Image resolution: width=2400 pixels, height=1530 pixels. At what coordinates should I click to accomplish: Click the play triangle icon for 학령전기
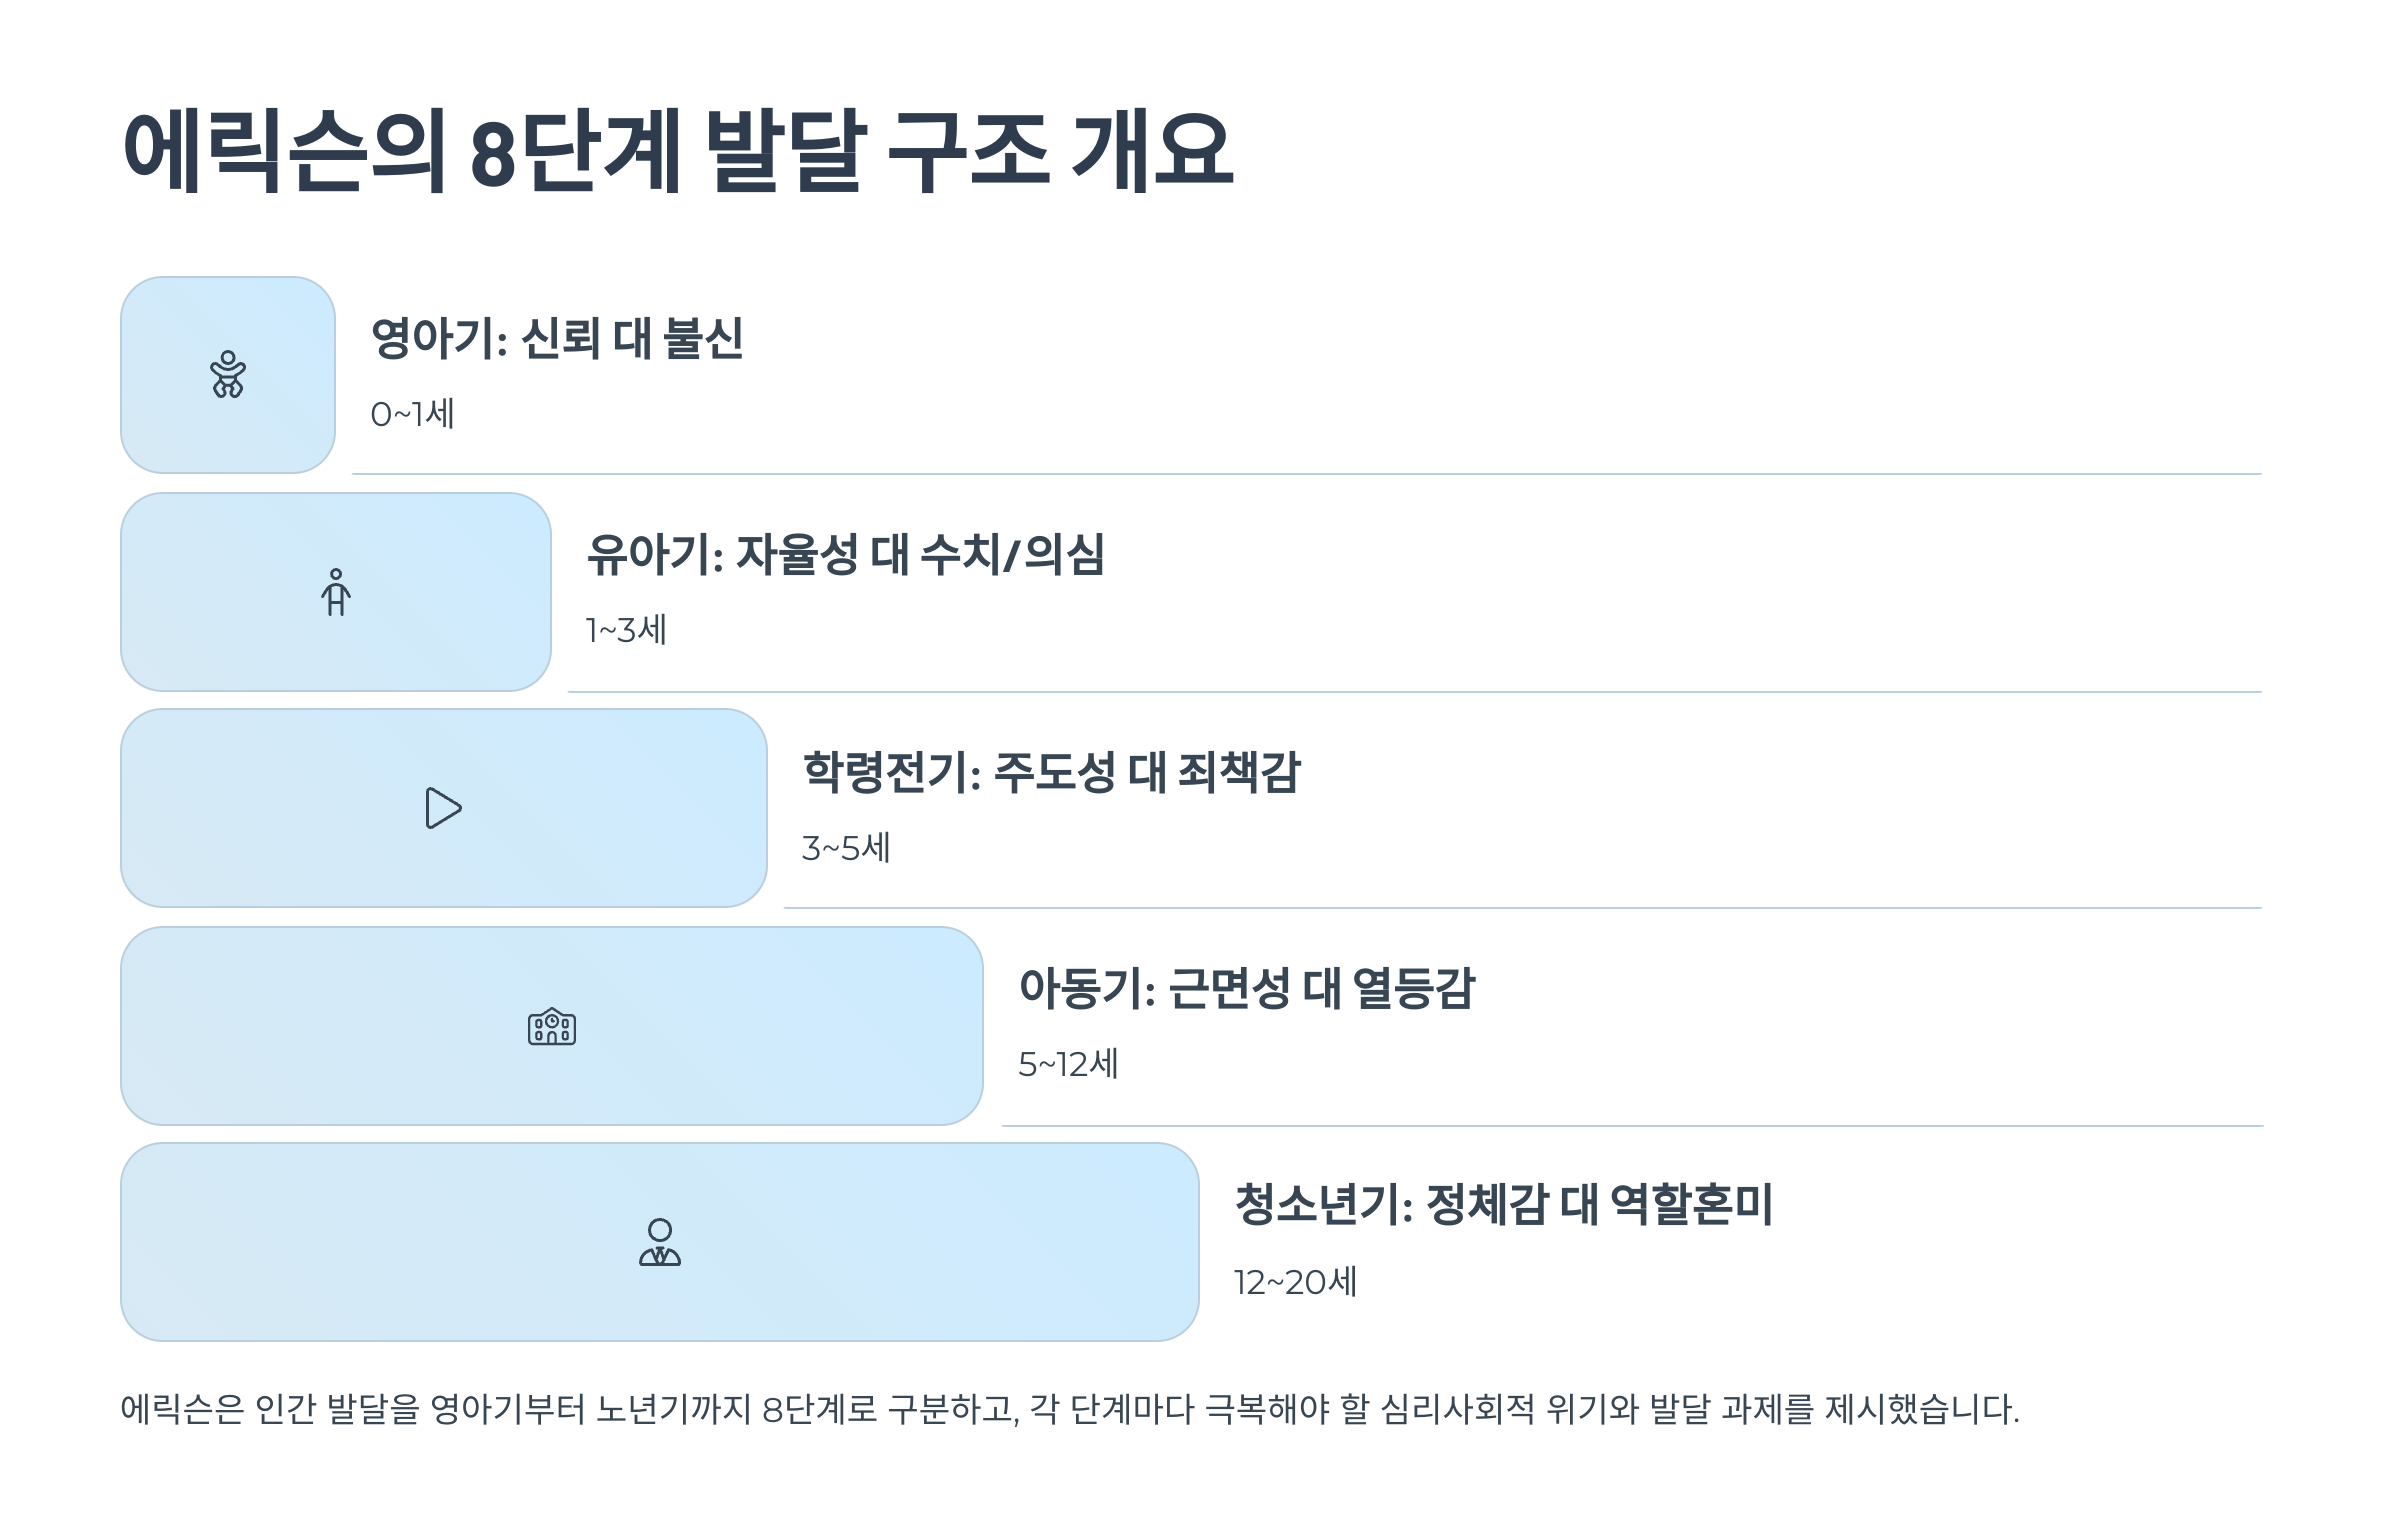(443, 808)
